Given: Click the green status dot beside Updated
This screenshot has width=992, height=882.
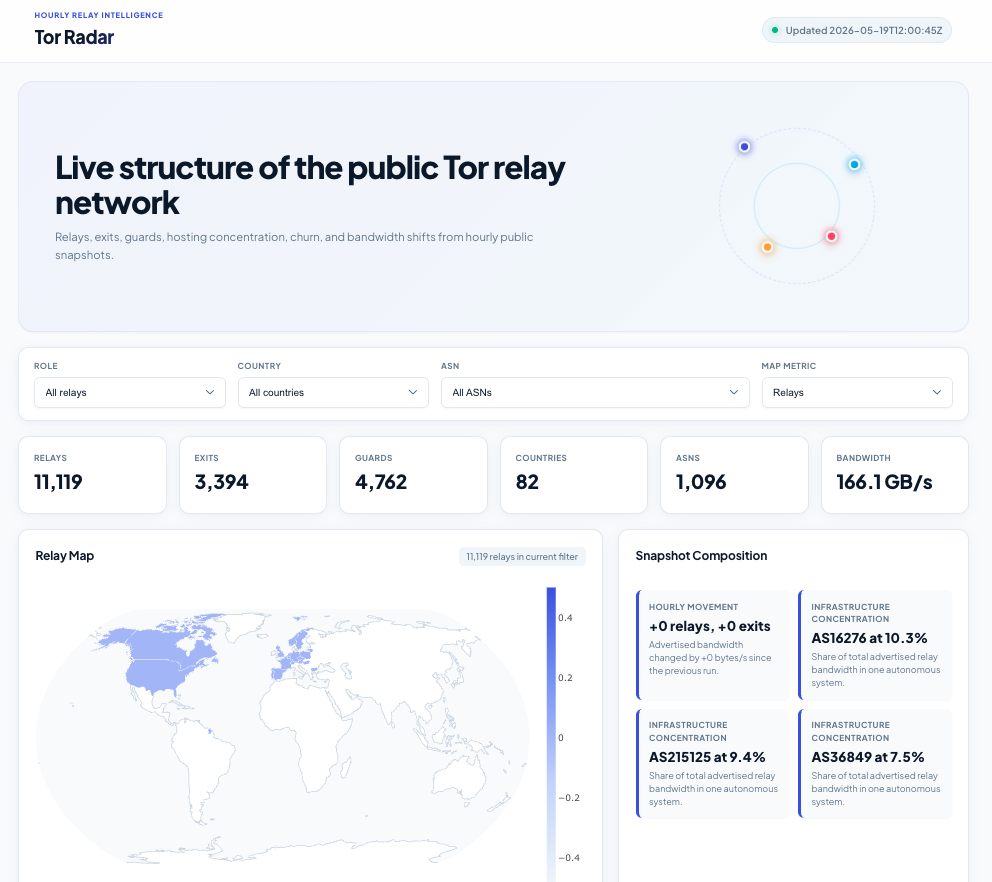Looking at the screenshot, I should pos(775,30).
